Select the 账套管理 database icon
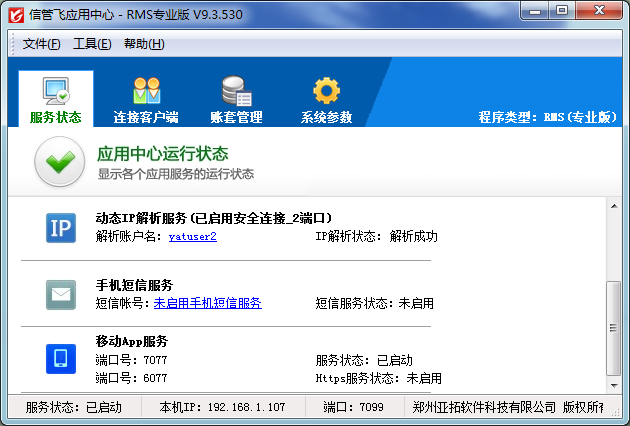The width and height of the screenshot is (630, 426). point(236,91)
